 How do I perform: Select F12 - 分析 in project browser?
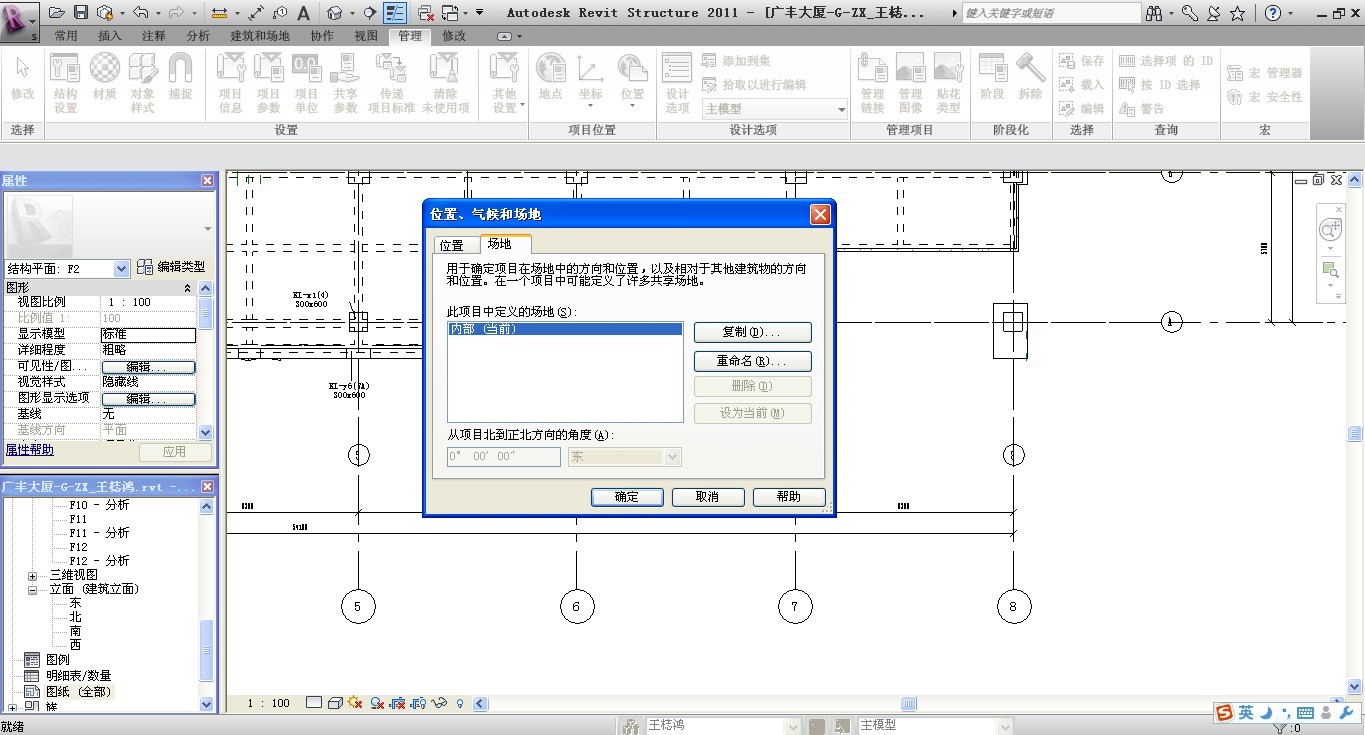click(x=99, y=561)
